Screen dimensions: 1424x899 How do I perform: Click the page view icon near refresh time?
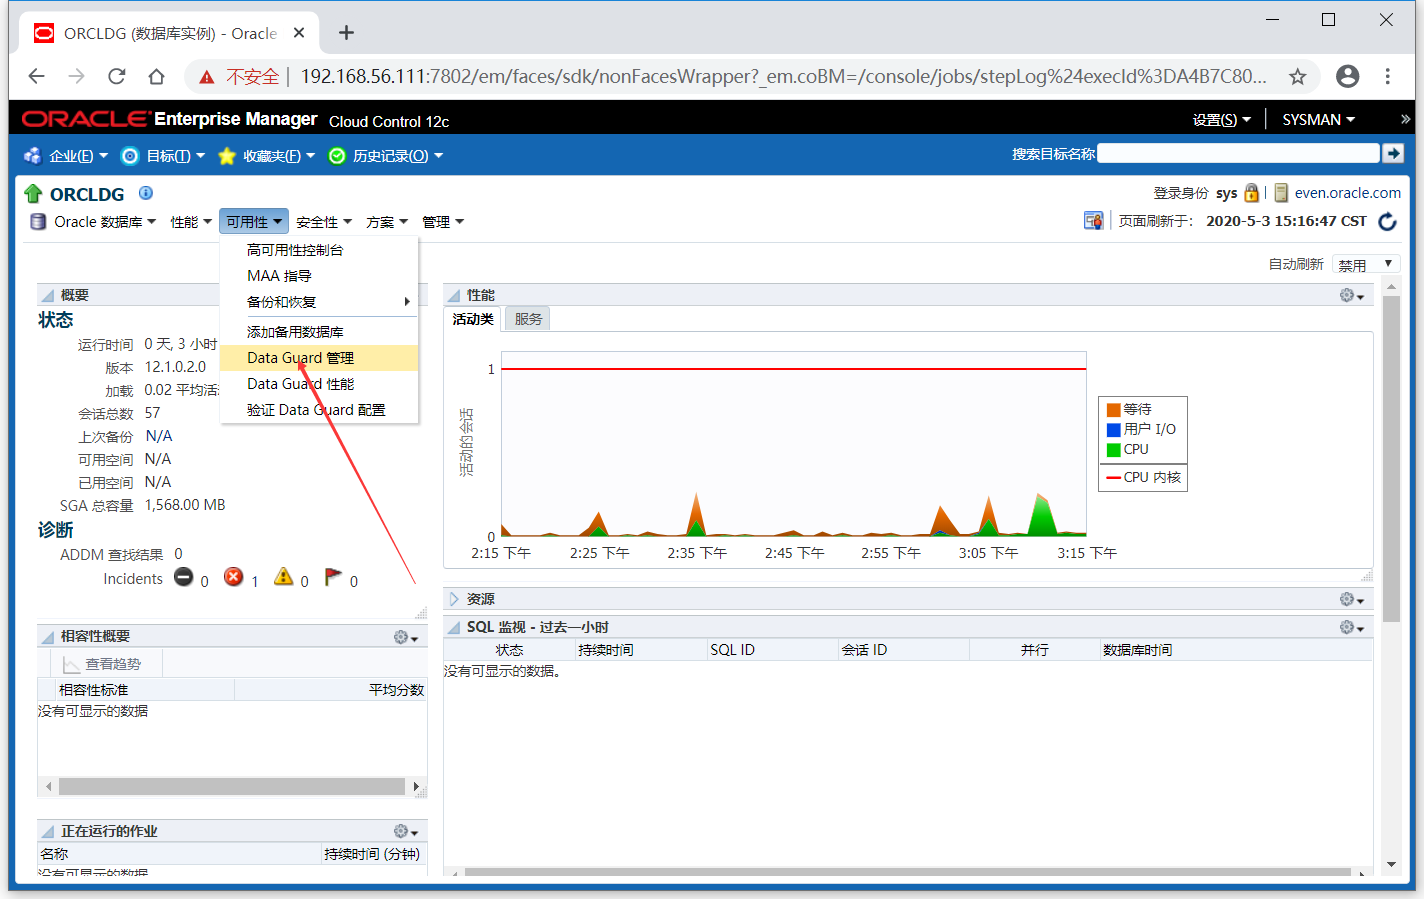click(x=1093, y=221)
